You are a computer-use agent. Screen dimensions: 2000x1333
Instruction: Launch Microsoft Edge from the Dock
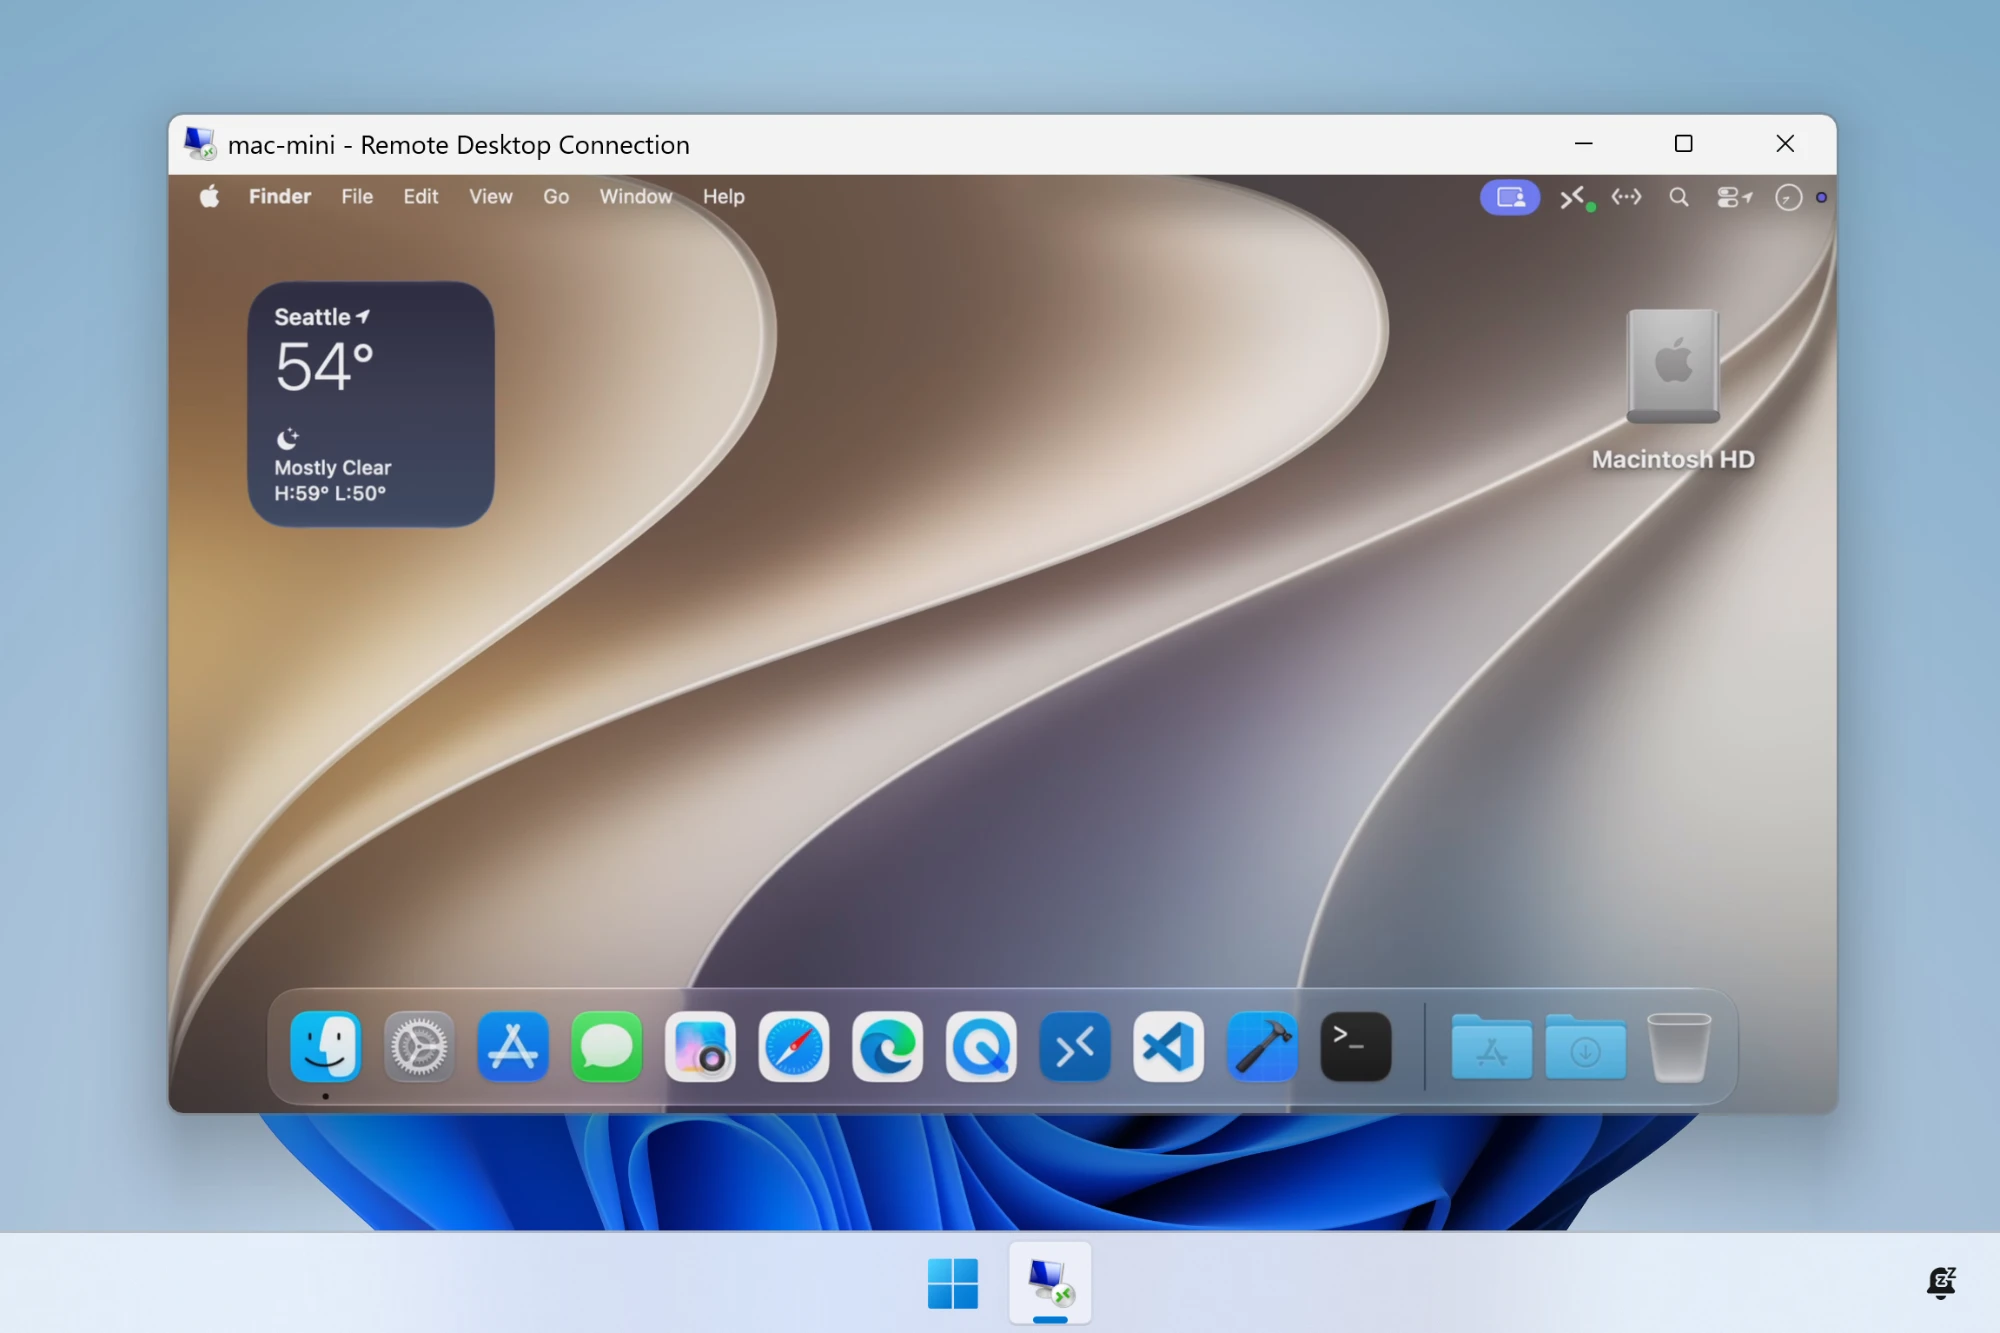(887, 1047)
